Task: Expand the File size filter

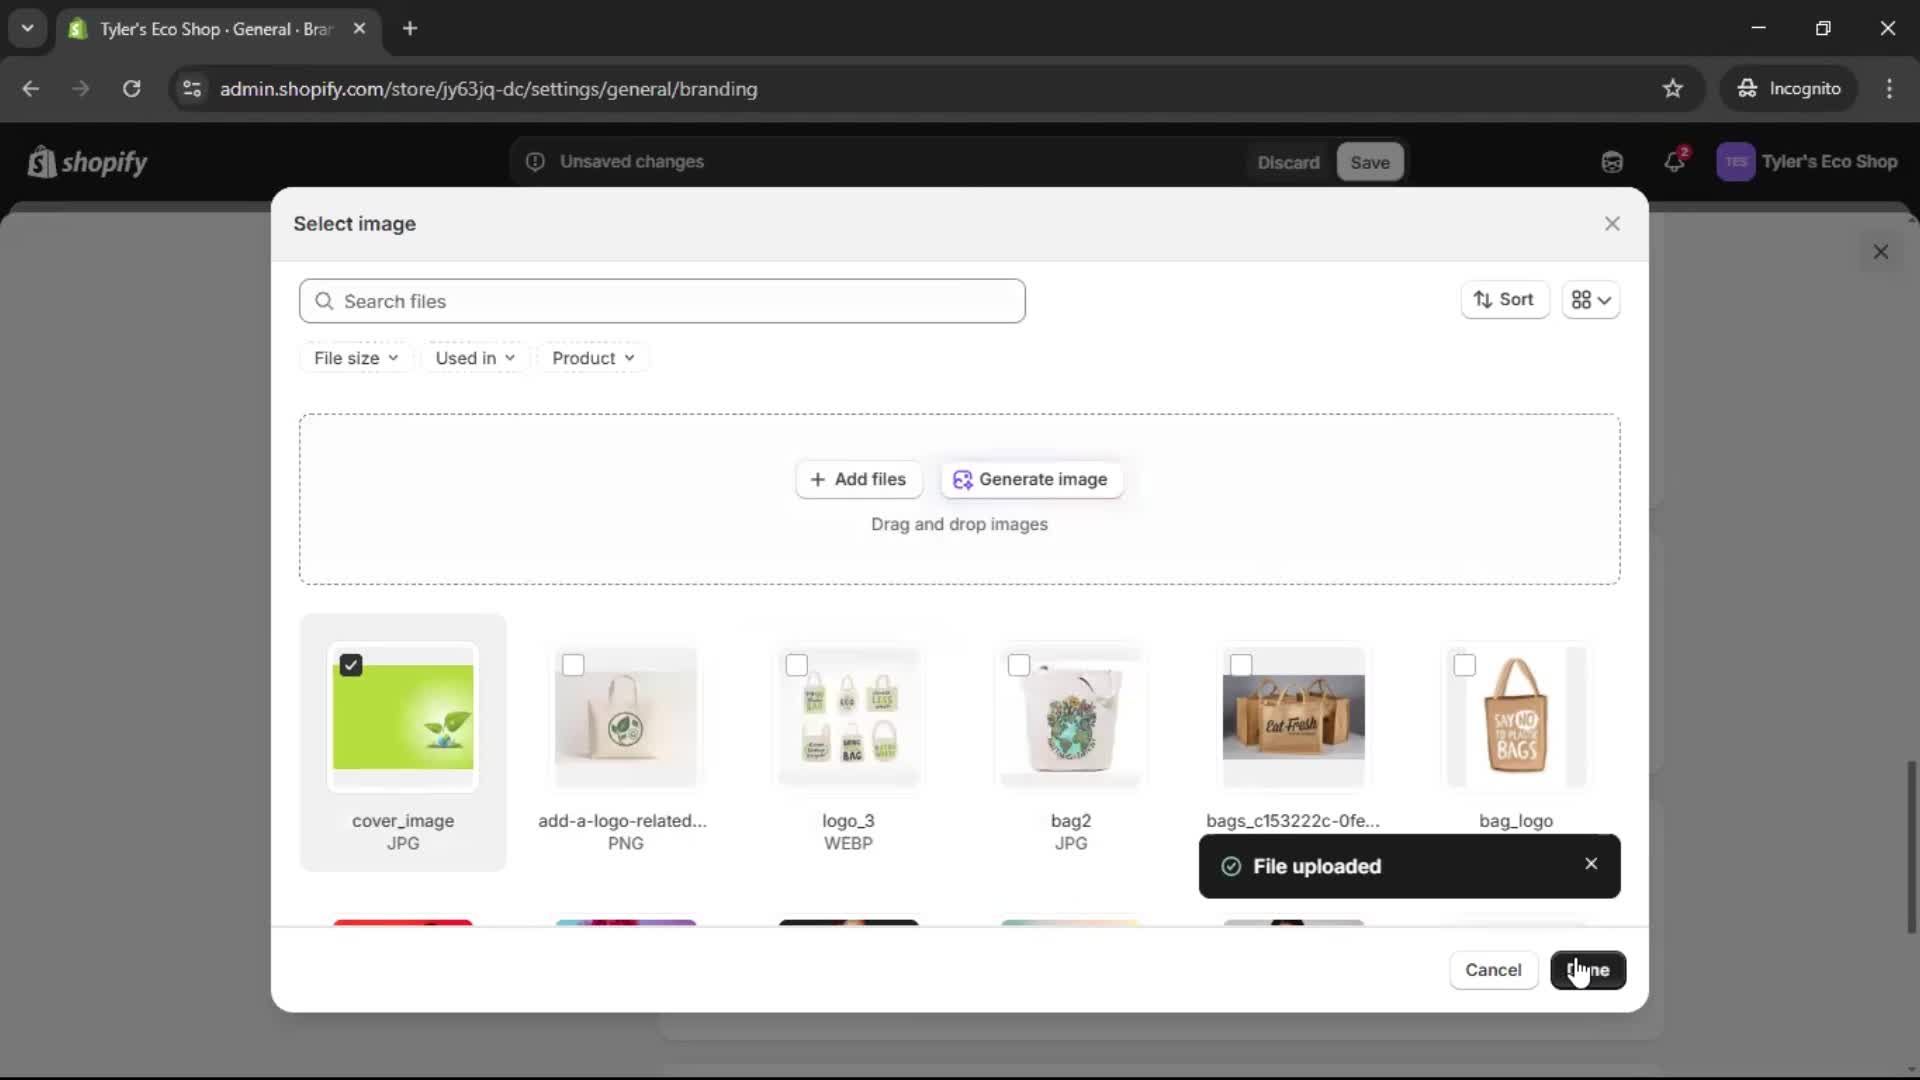Action: [356, 358]
